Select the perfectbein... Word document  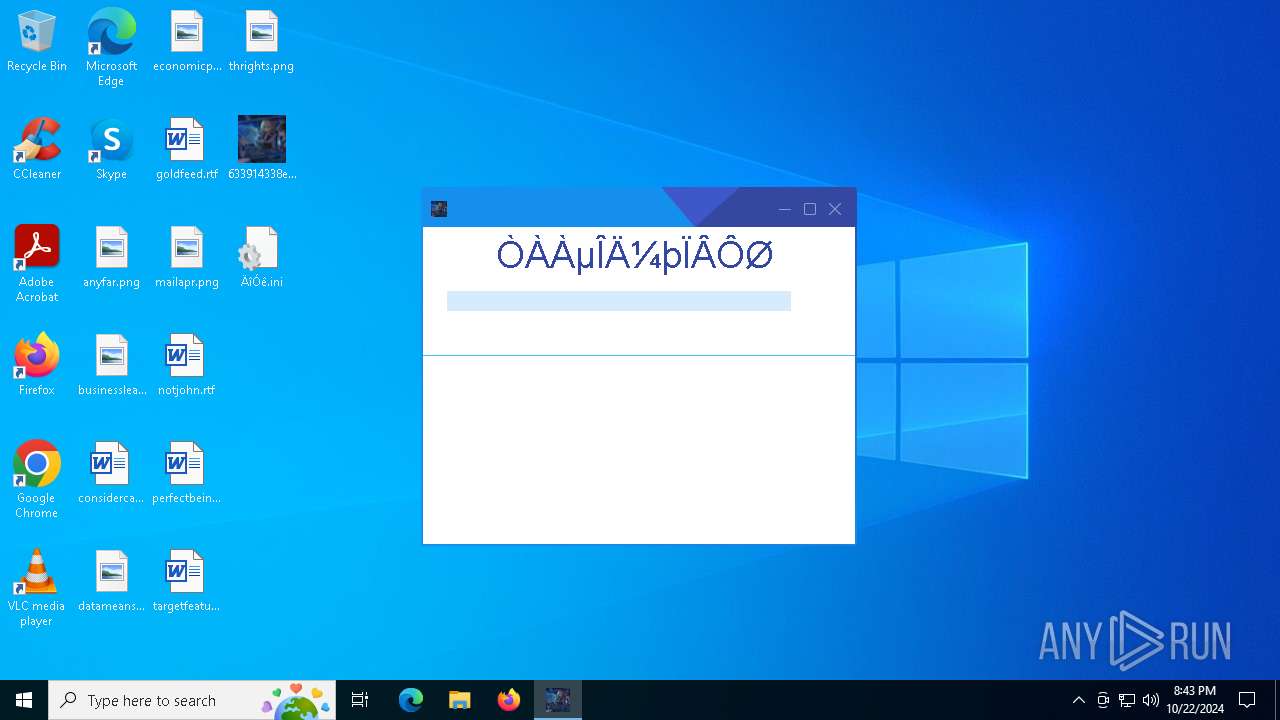(187, 473)
